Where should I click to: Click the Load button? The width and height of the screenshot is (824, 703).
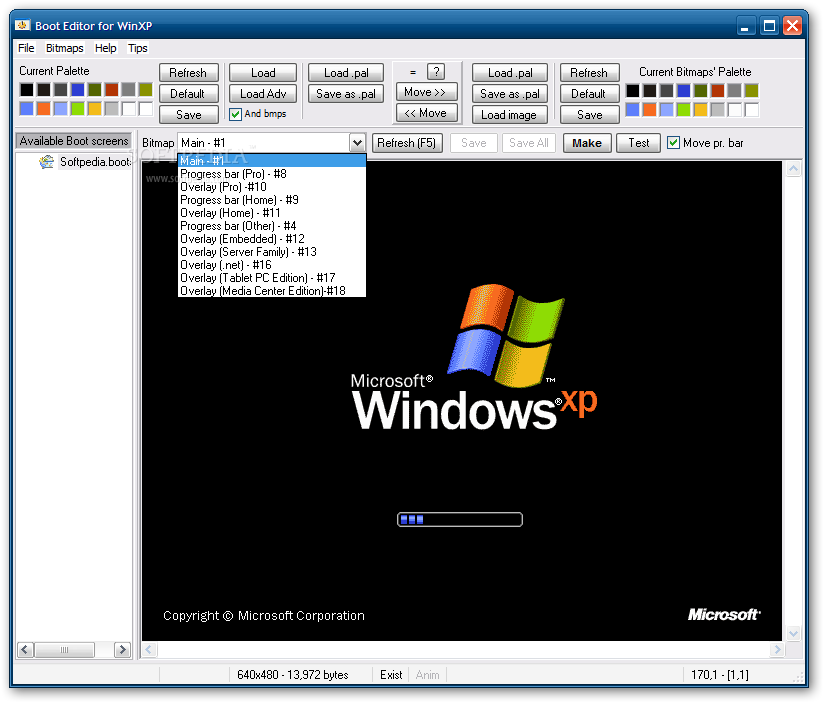[x=263, y=73]
